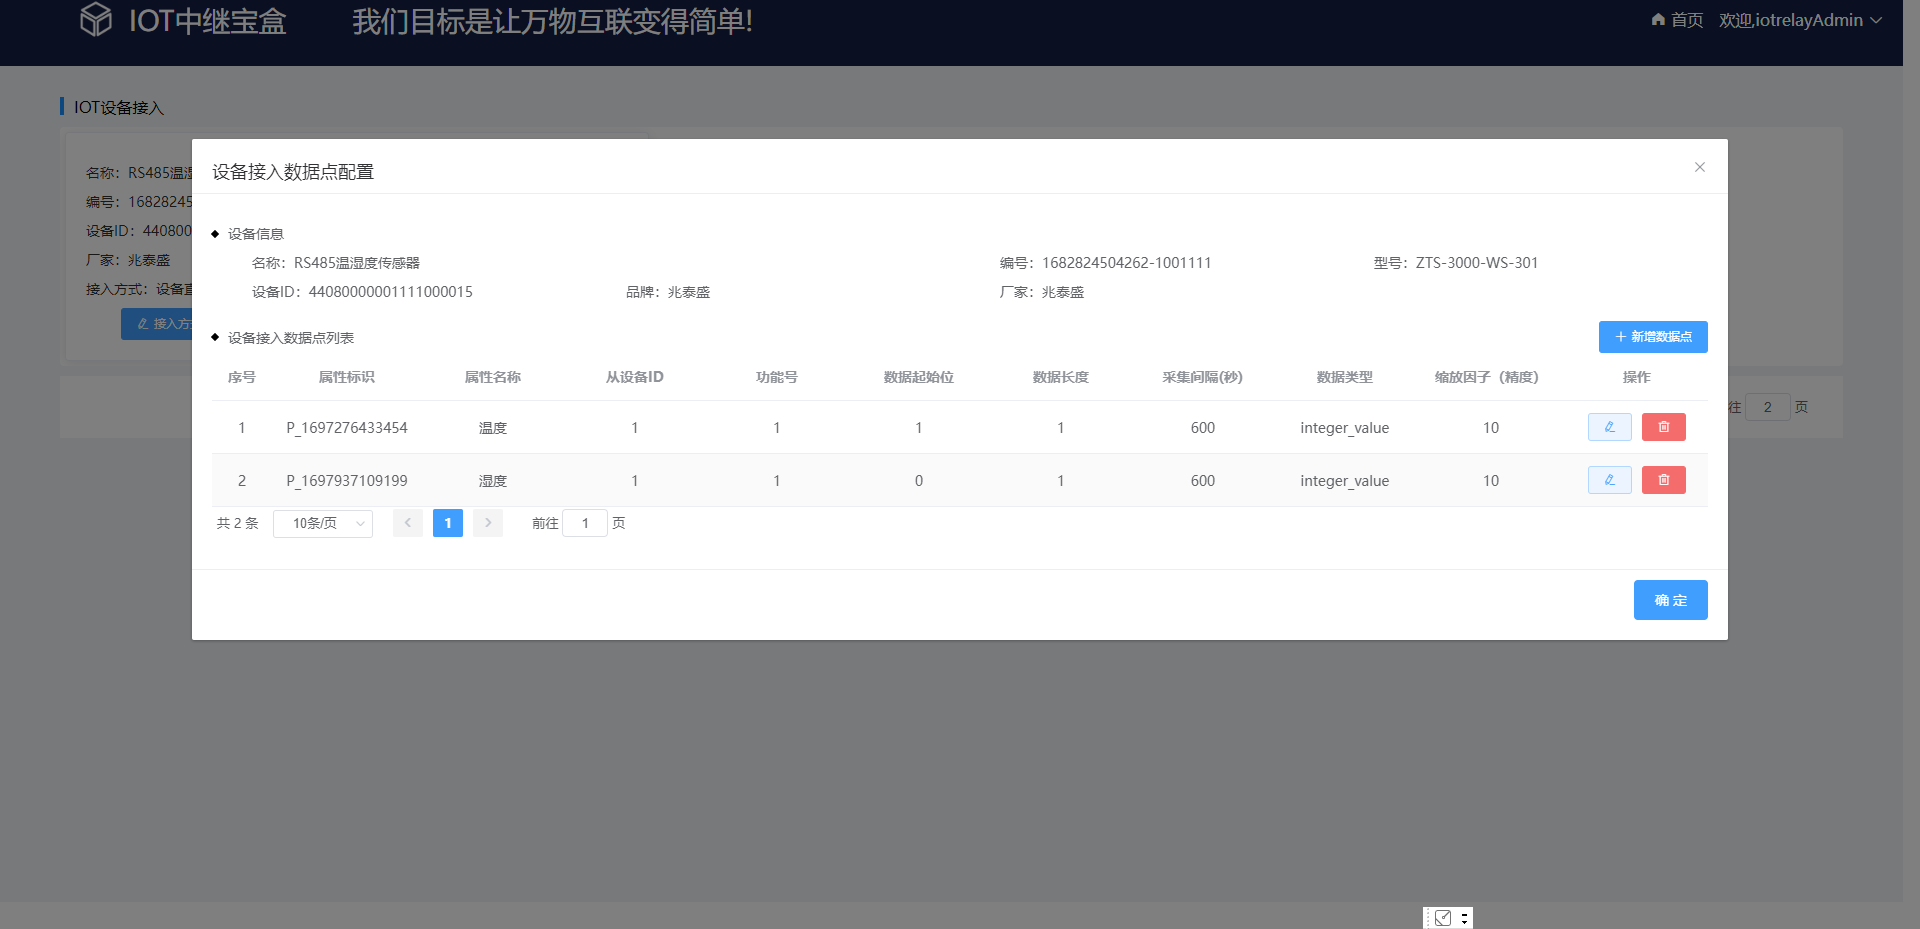
Task: Edit the 温度 data point entry
Action: (x=1609, y=427)
